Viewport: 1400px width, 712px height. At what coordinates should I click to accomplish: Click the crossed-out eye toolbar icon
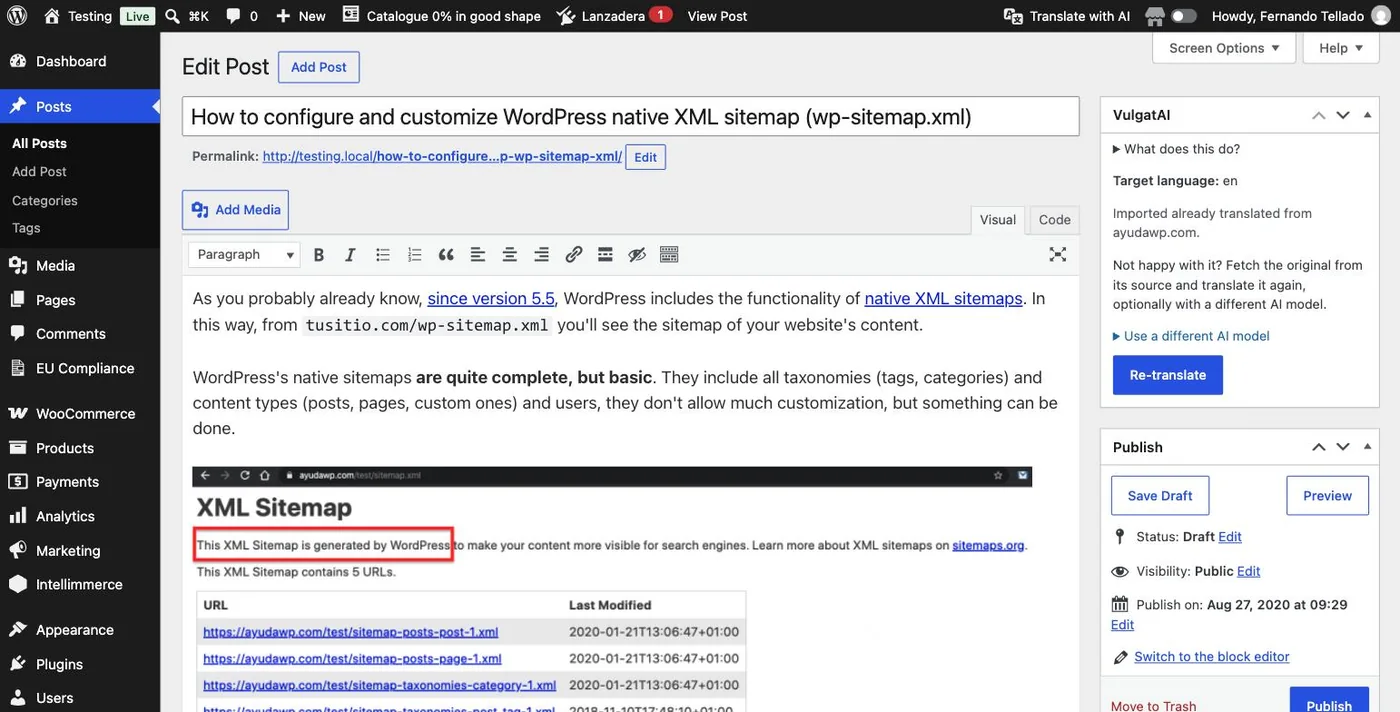pos(637,255)
